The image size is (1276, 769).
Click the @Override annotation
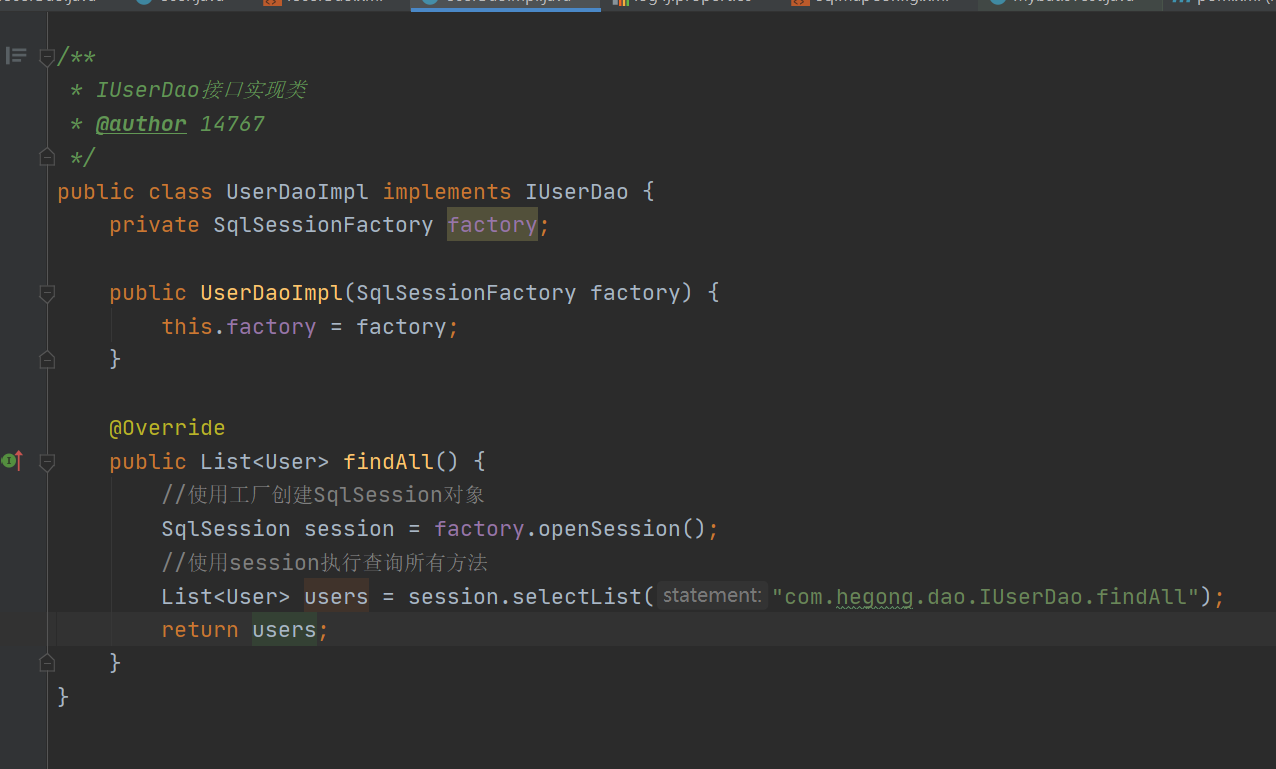point(167,428)
